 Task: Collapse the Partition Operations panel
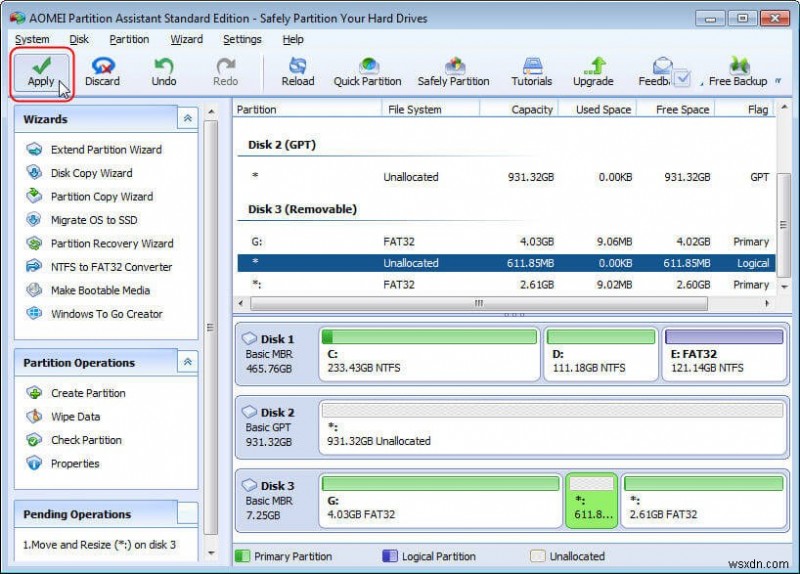click(187, 362)
